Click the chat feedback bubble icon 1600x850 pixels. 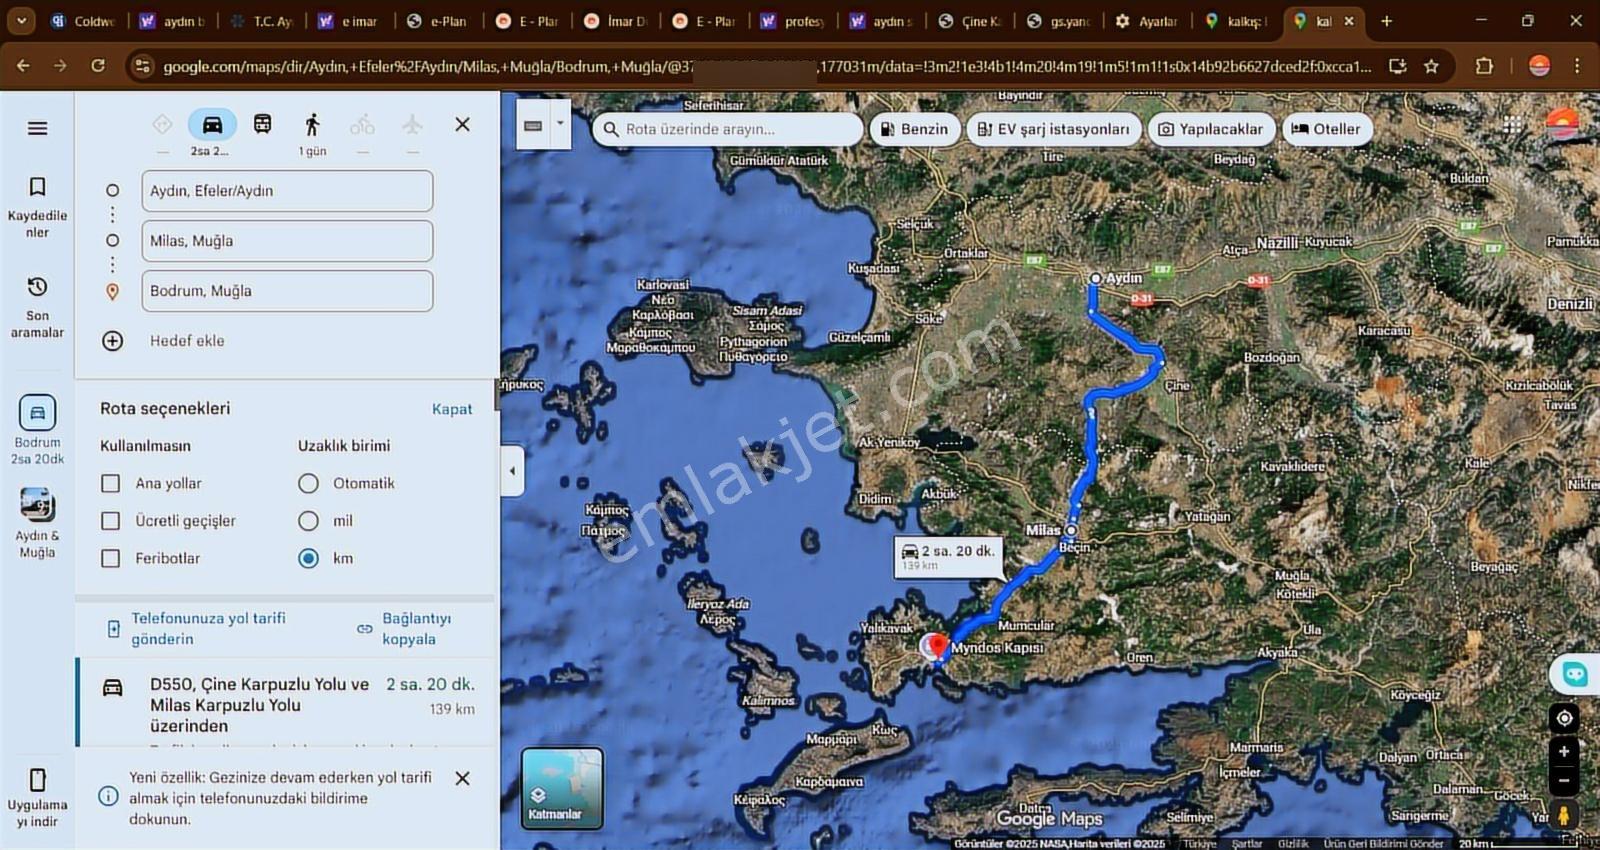tap(1575, 674)
